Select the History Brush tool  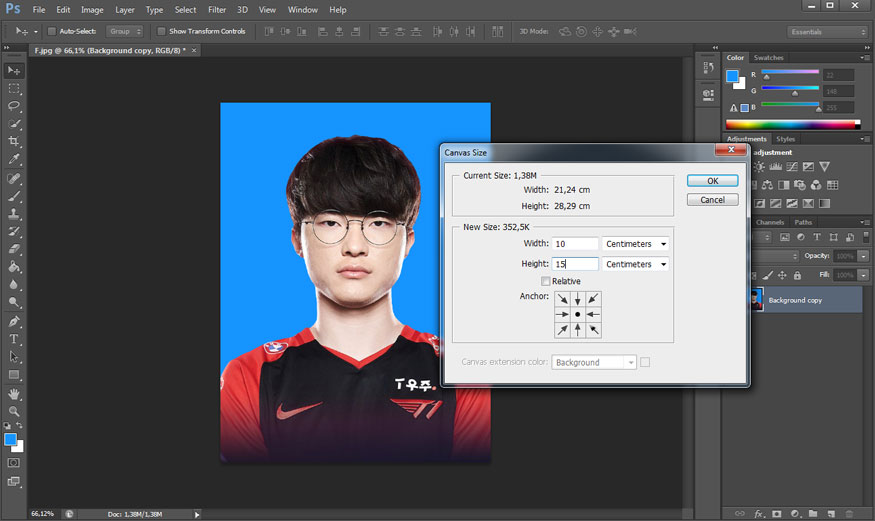coord(14,231)
